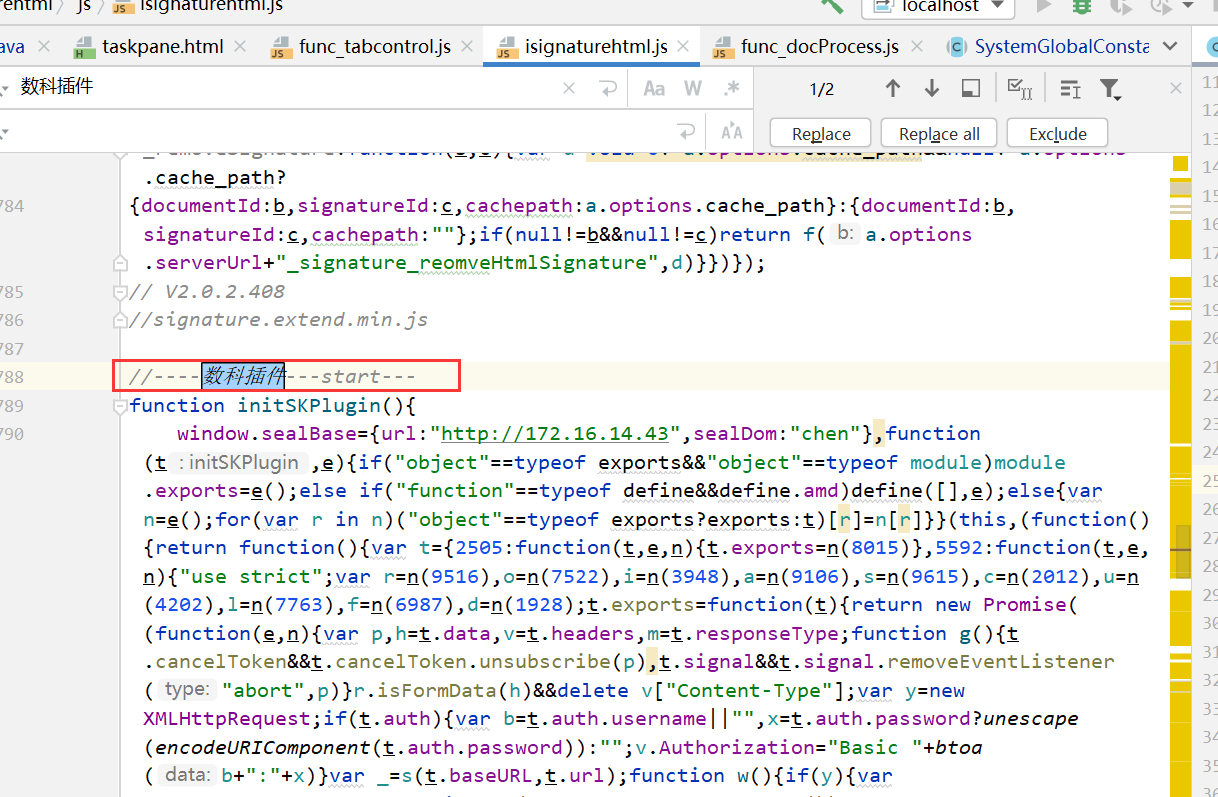Collapse the initSKPlugin function fold marker

[121, 405]
